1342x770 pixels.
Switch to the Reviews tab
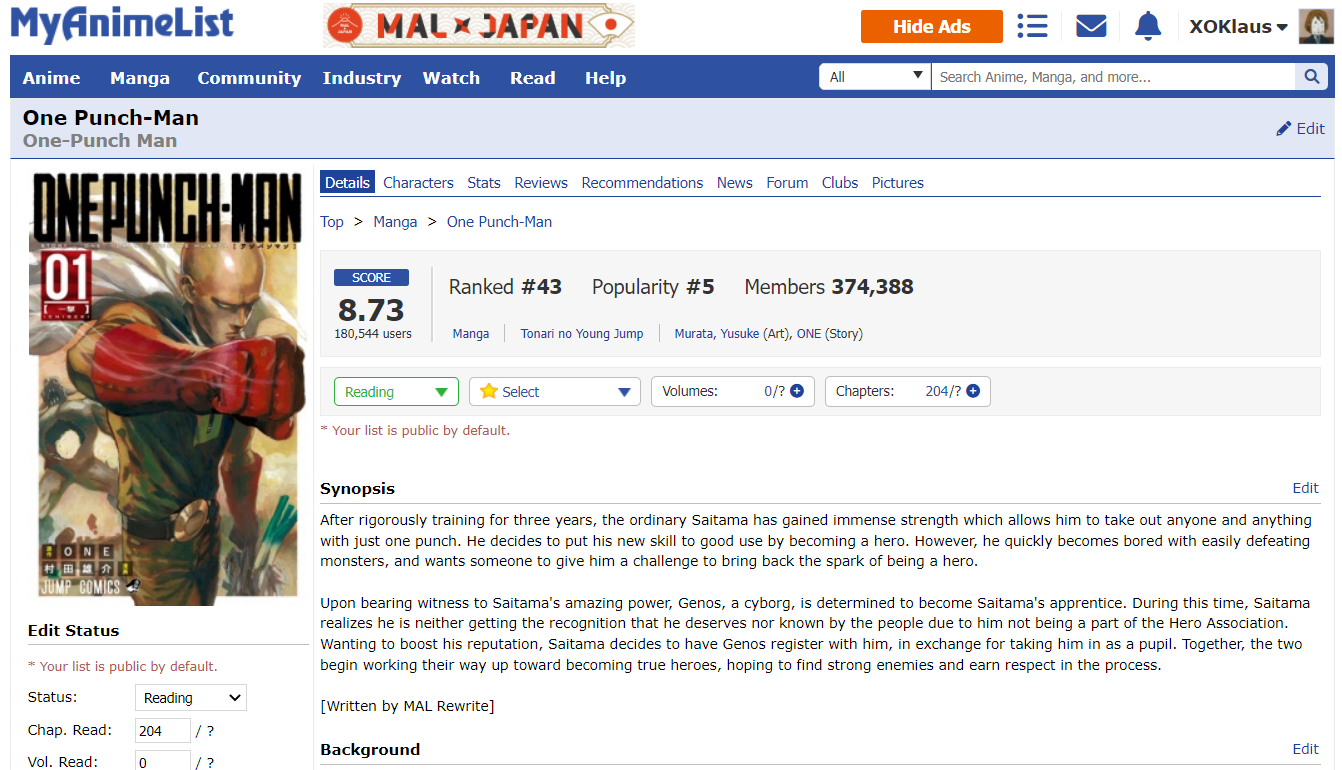(x=541, y=183)
